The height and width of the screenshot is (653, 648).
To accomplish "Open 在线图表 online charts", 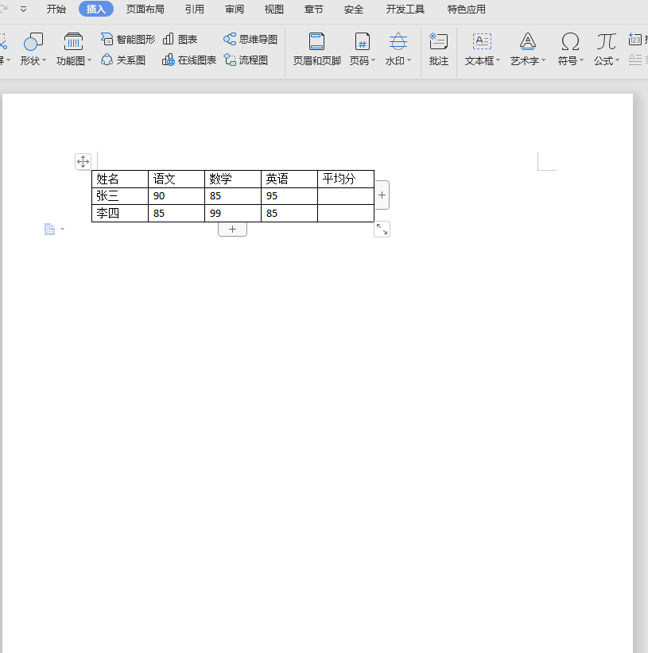I will 189,60.
